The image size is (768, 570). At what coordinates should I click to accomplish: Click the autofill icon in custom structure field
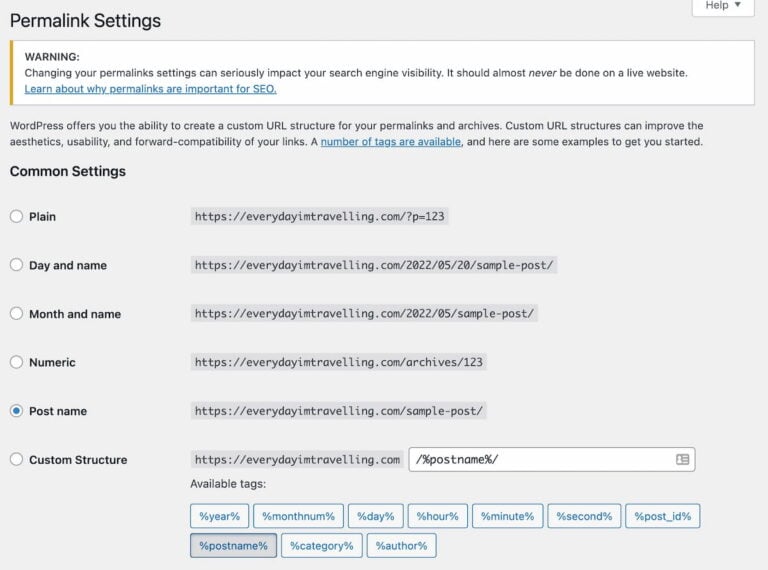click(x=682, y=459)
